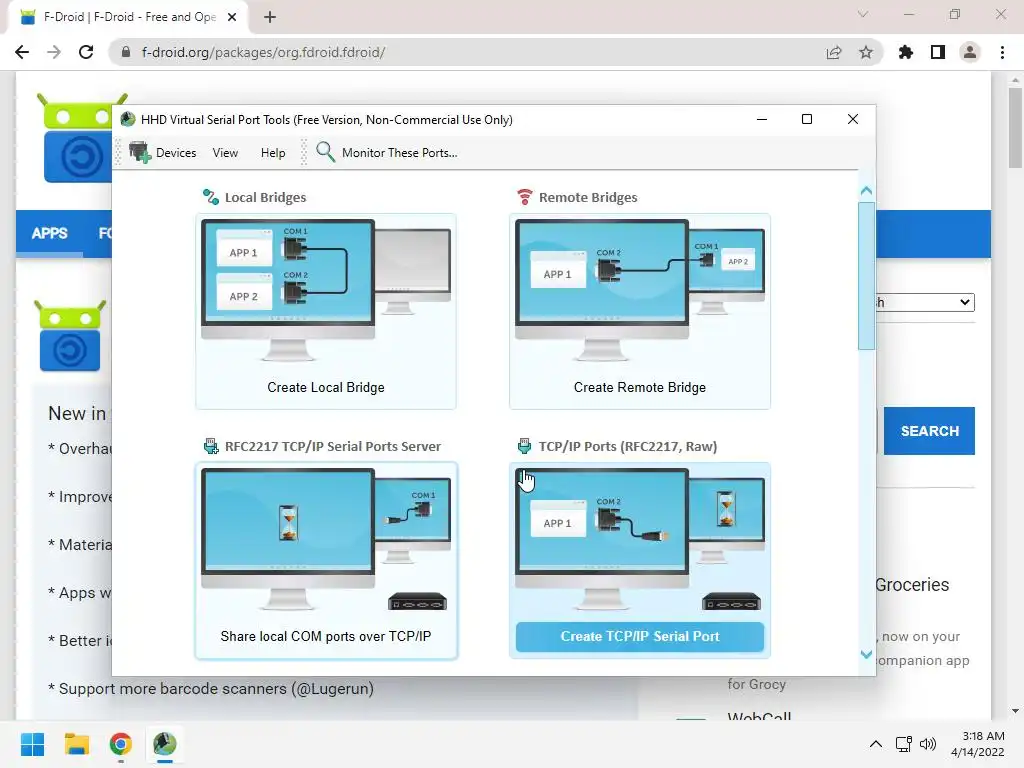Click the magnifier icon beside Monitor These Ports

(x=325, y=152)
